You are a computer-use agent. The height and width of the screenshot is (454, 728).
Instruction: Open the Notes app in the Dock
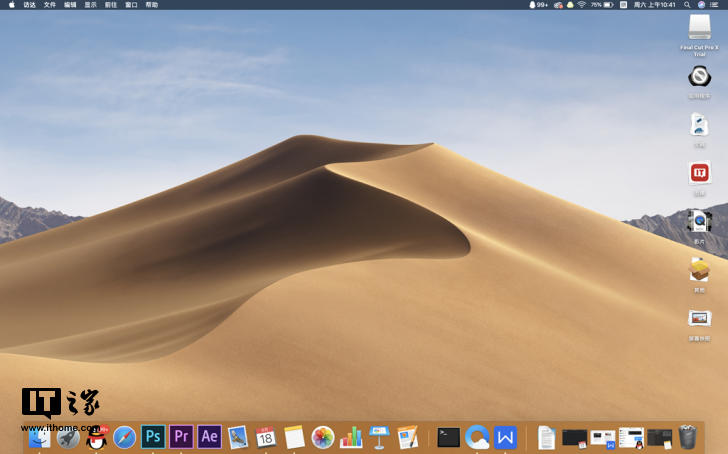(x=294, y=437)
